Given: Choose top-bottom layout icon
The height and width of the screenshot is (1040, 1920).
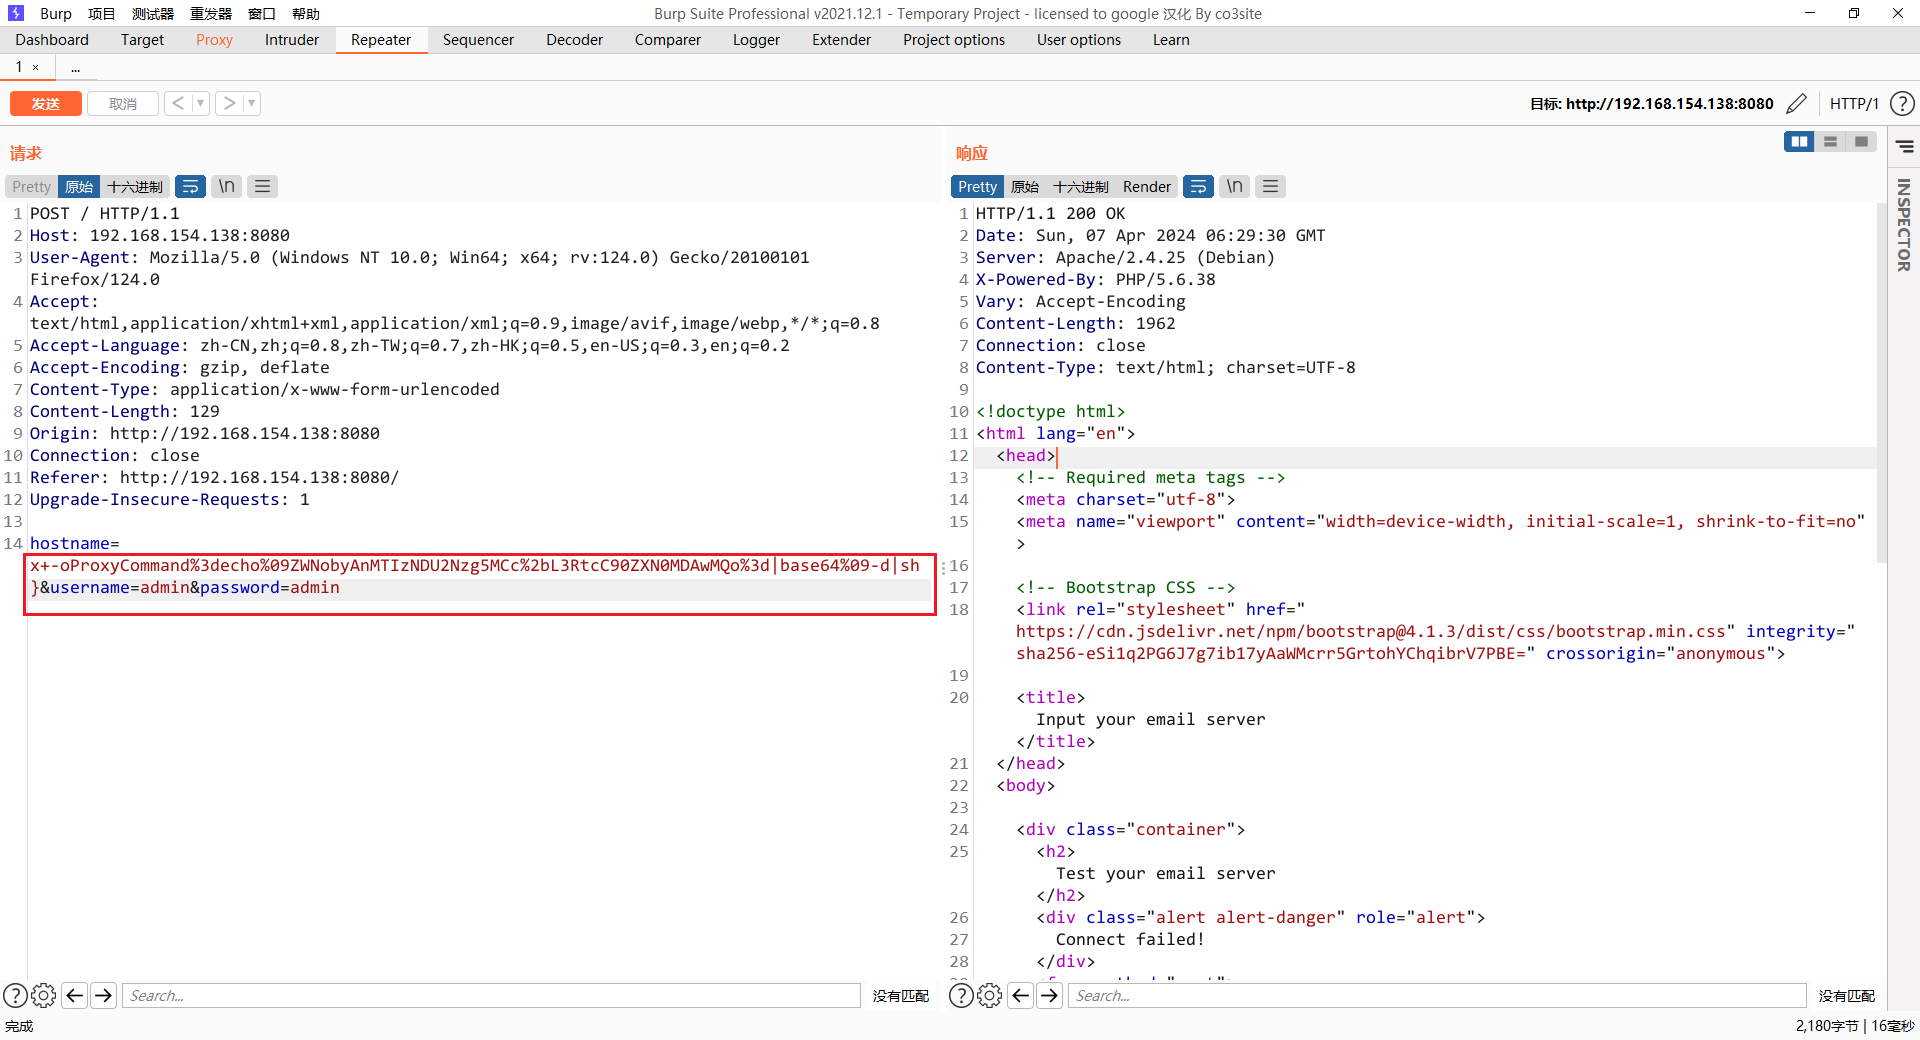Looking at the screenshot, I should tap(1830, 142).
